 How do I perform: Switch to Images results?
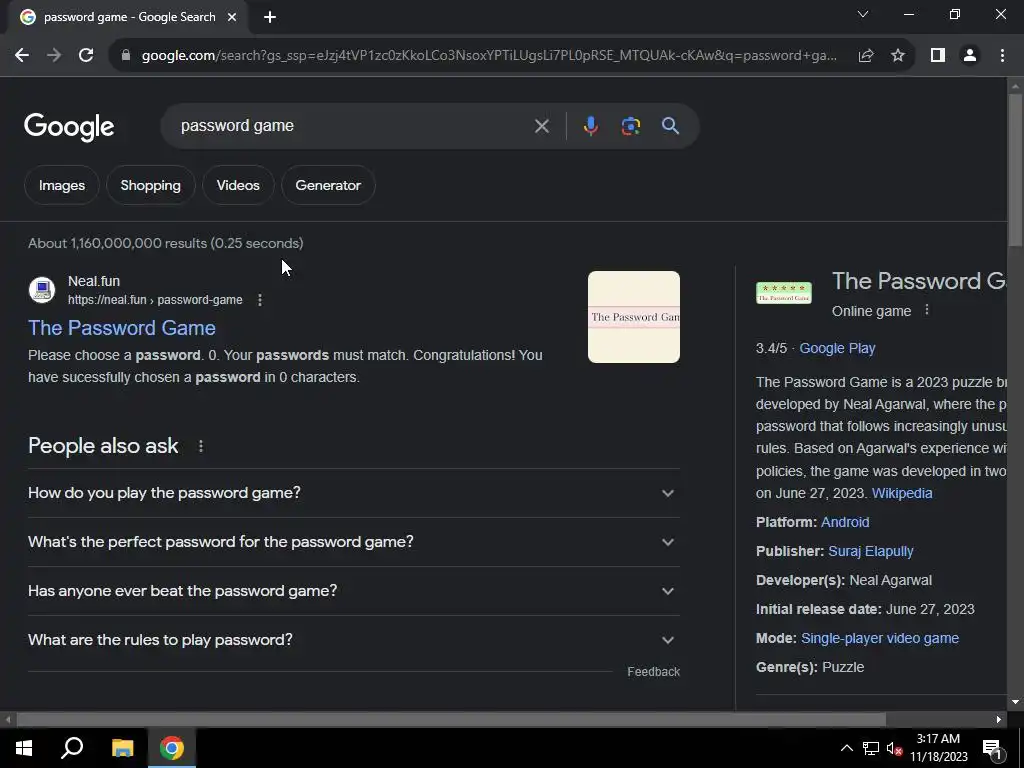click(61, 185)
